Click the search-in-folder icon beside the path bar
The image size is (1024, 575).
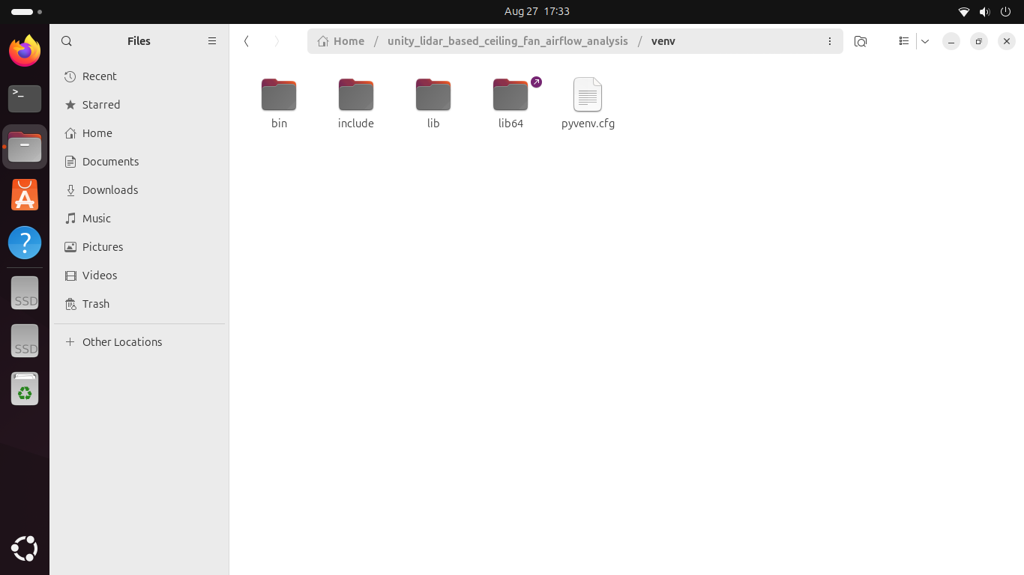[x=861, y=41]
